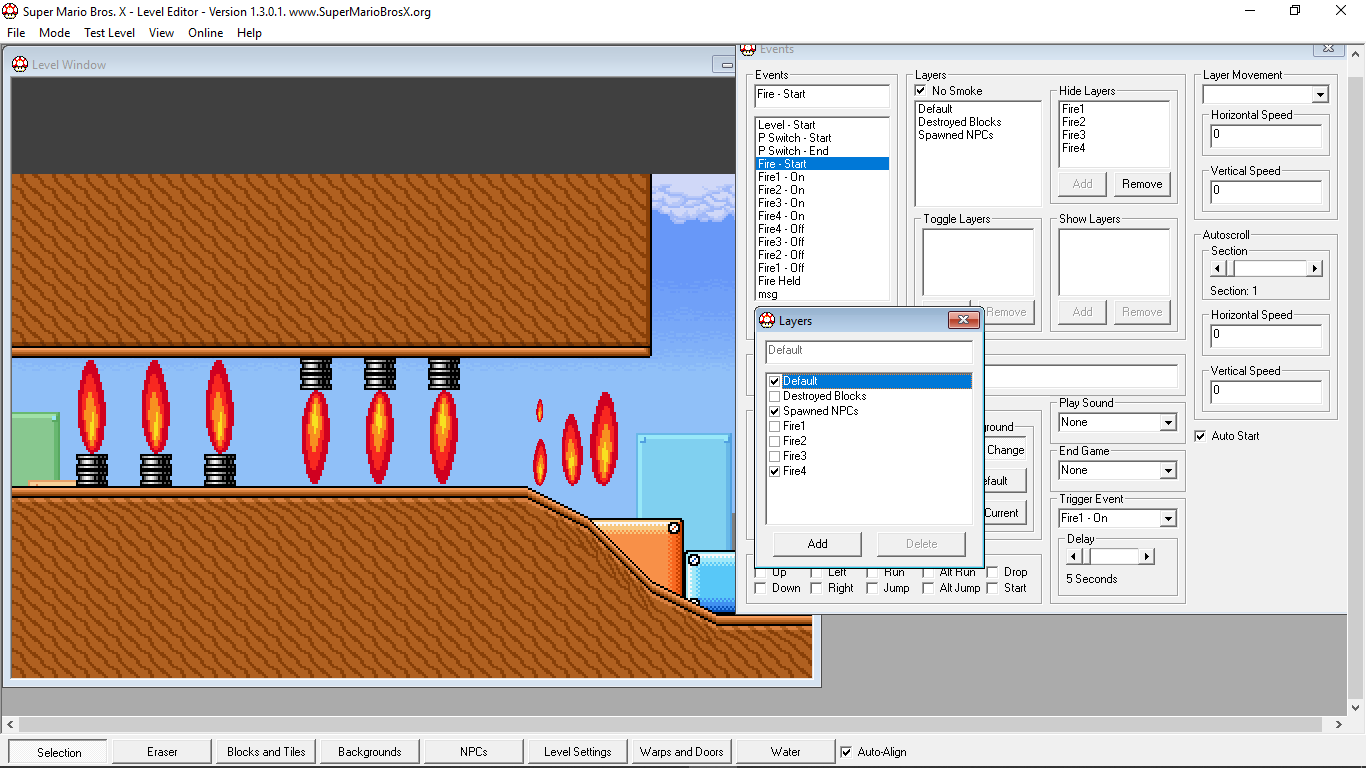Open the Water panel
1366x768 pixels.
(x=786, y=752)
